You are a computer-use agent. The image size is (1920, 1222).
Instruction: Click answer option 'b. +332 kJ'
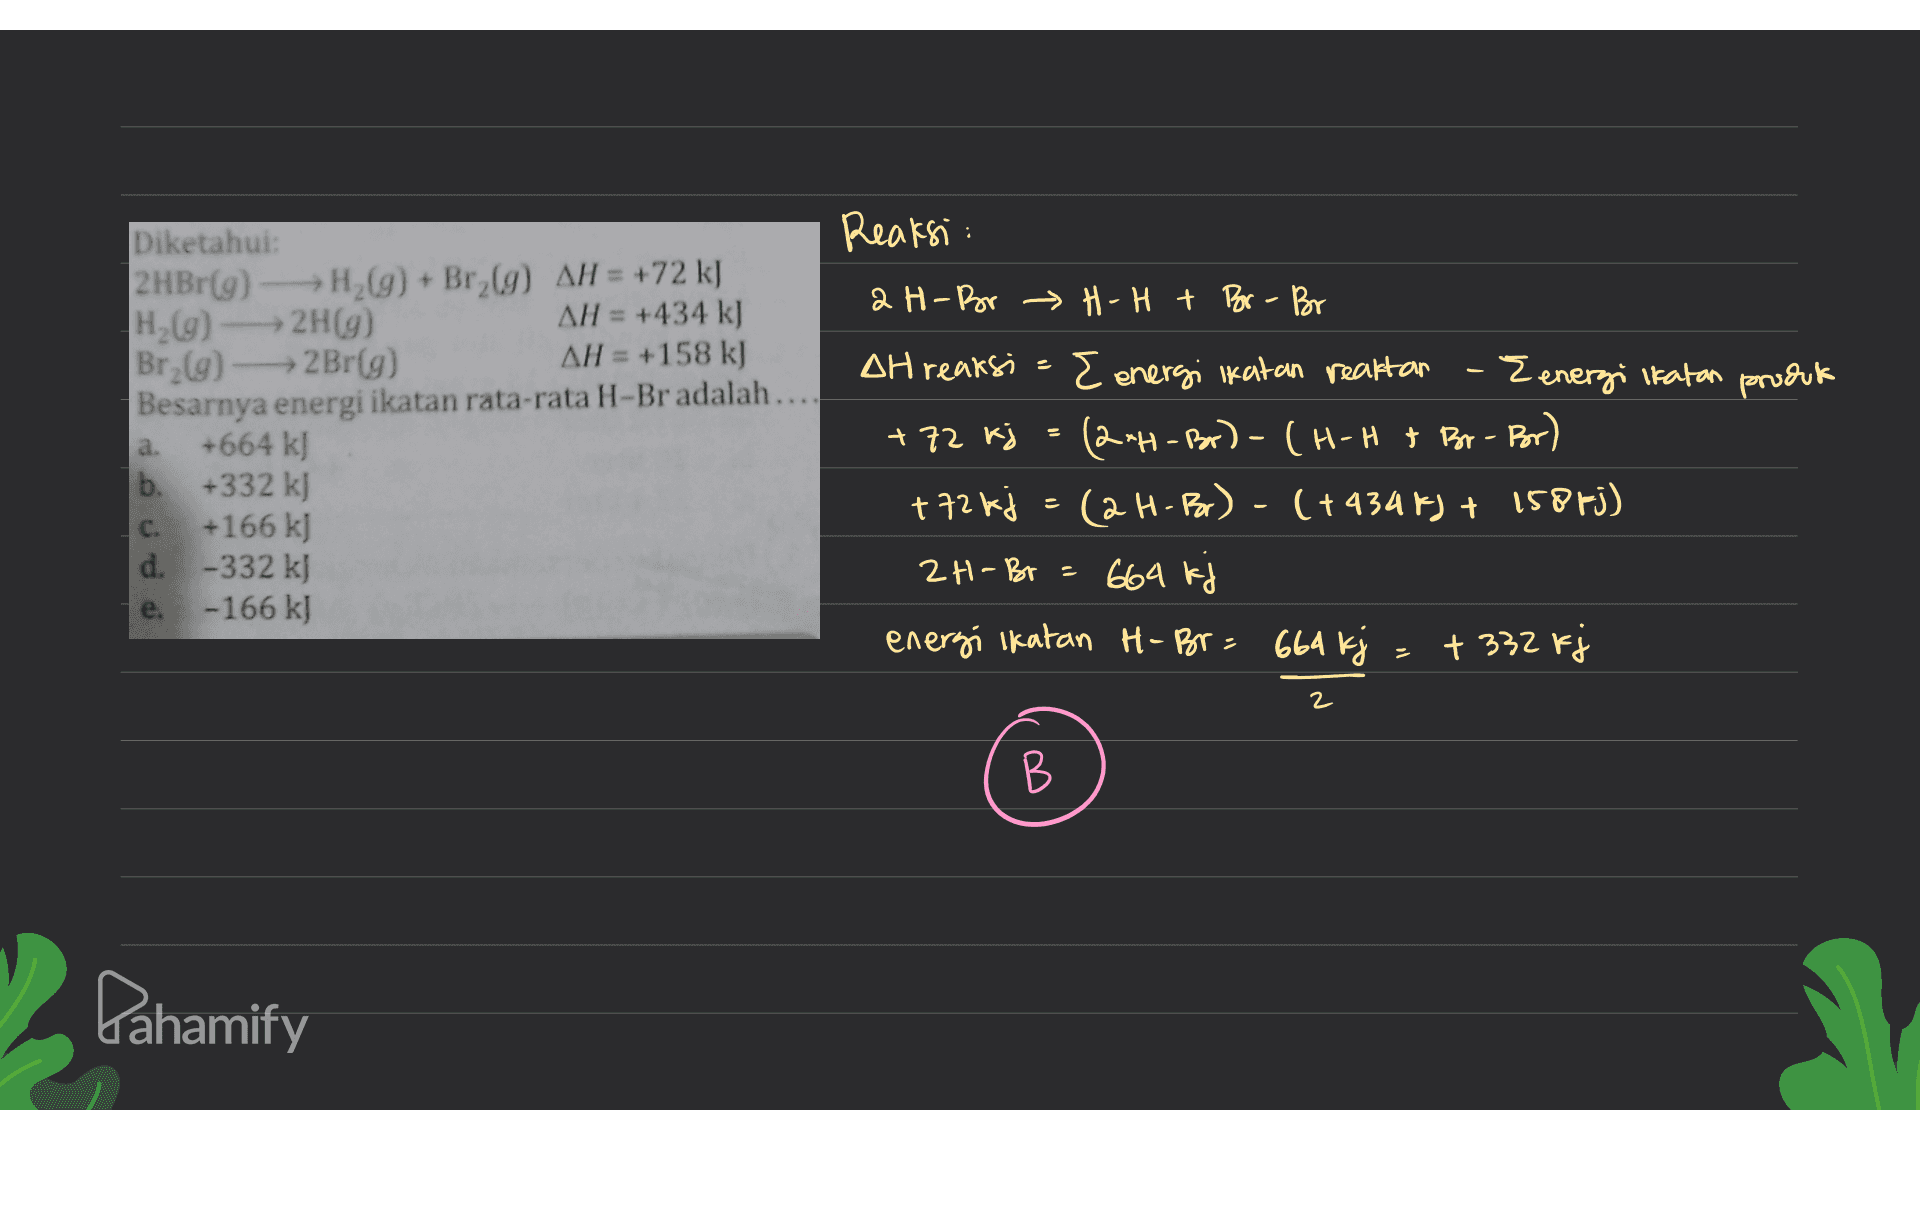[x=224, y=485]
